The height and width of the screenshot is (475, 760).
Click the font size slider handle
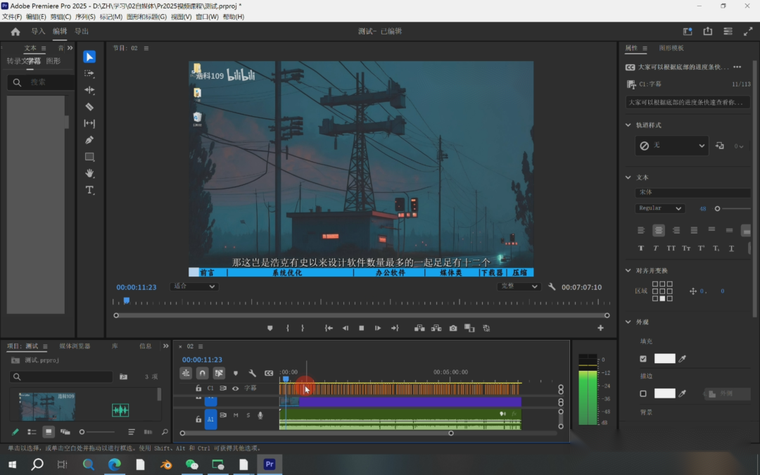click(717, 208)
